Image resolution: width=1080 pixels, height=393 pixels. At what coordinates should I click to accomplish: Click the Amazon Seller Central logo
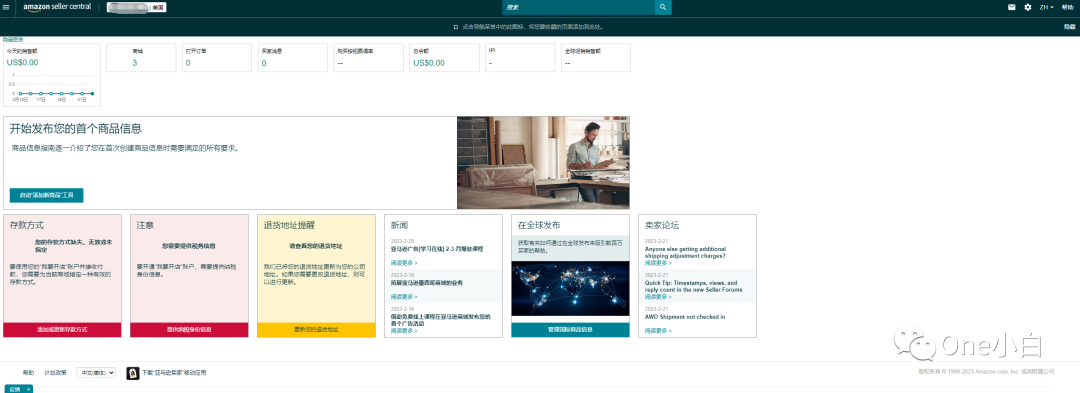tap(57, 7)
